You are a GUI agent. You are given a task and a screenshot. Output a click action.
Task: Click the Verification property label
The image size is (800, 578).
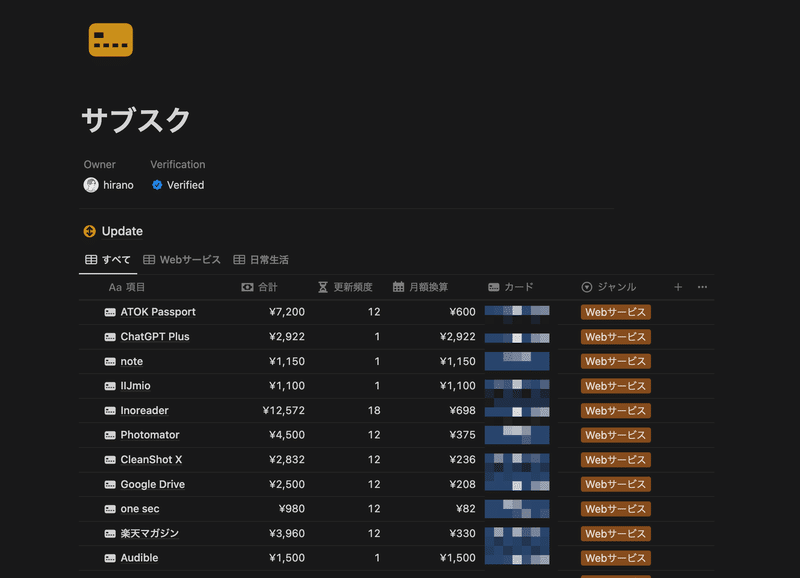[178, 164]
